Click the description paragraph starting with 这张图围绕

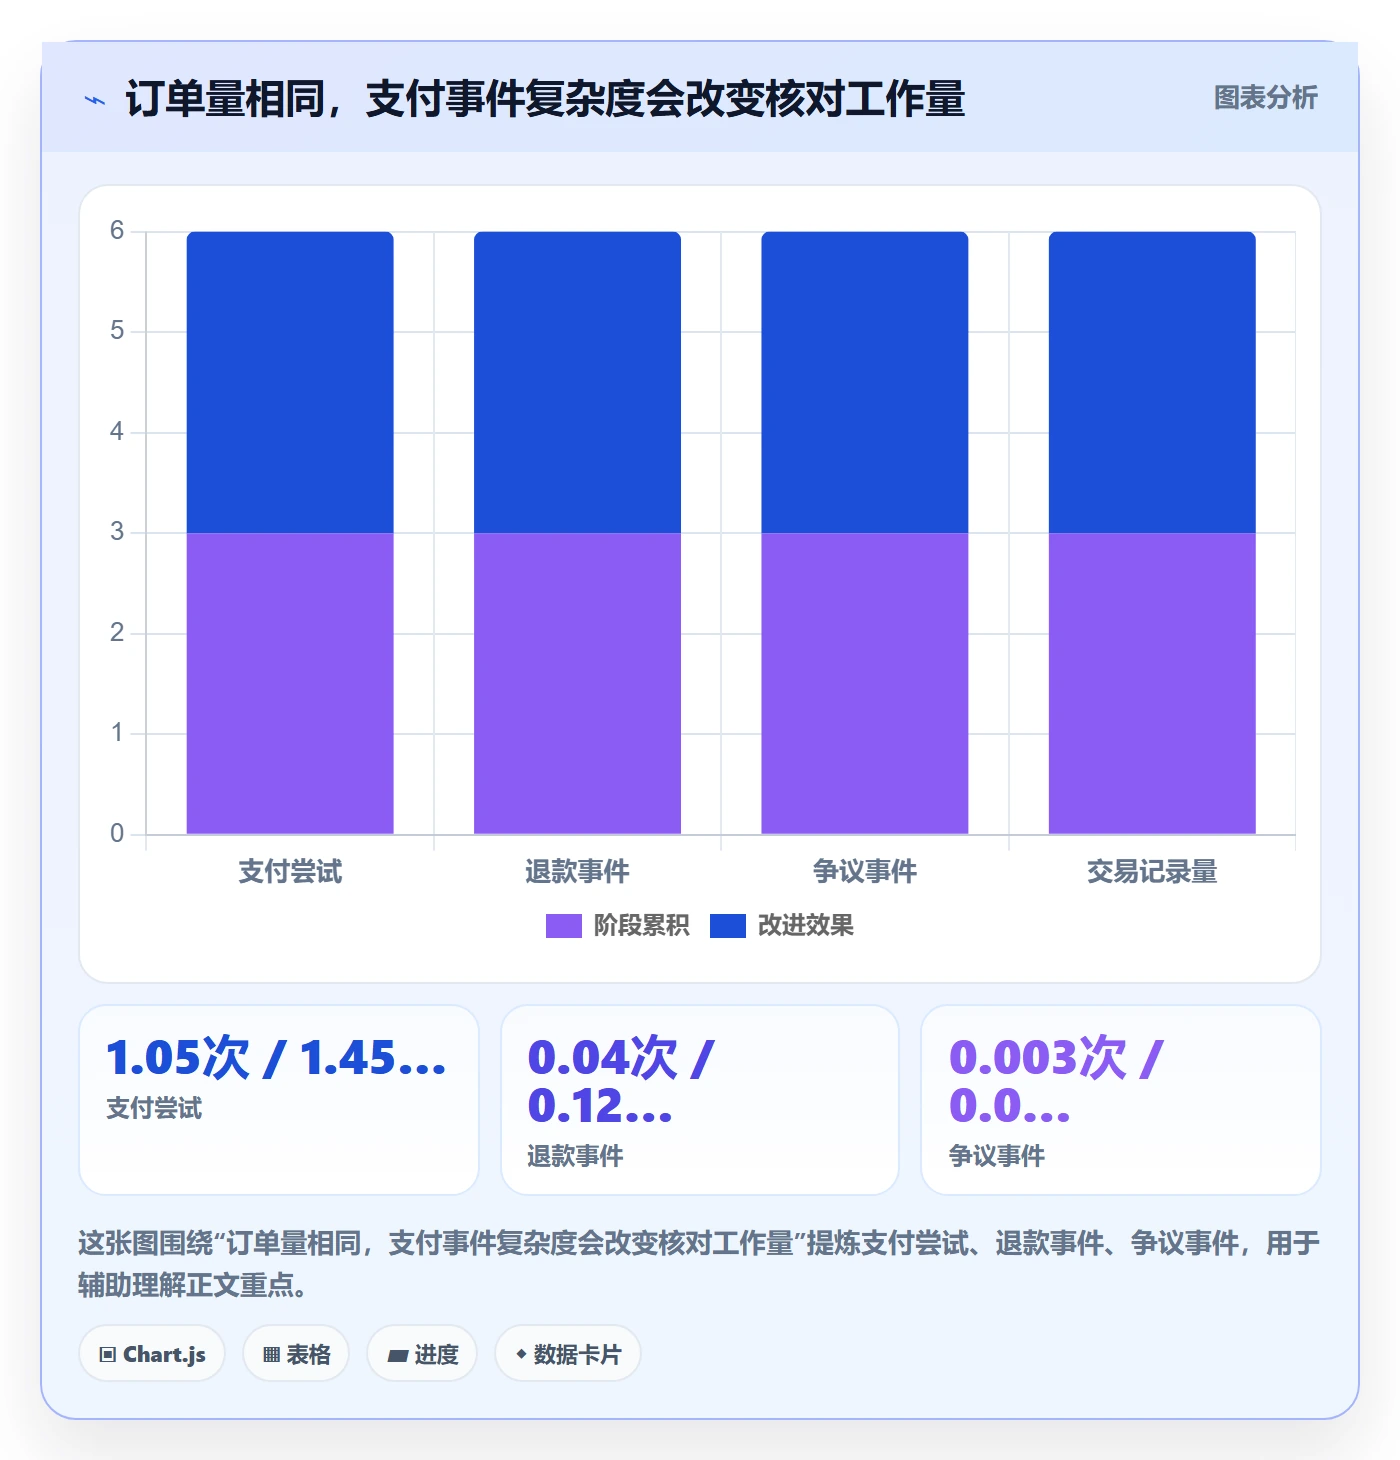[x=699, y=1264]
